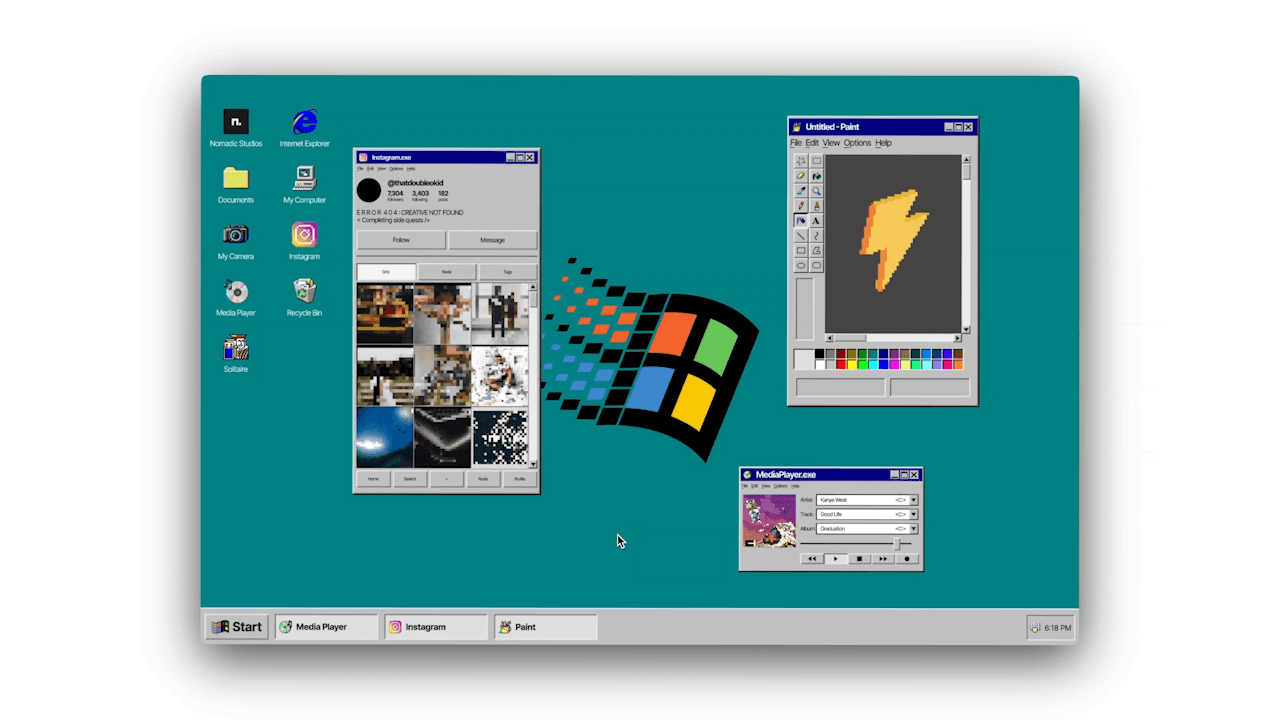Expand the Artist dropdown in MediaPlayer
The image size is (1280, 720).
(914, 500)
